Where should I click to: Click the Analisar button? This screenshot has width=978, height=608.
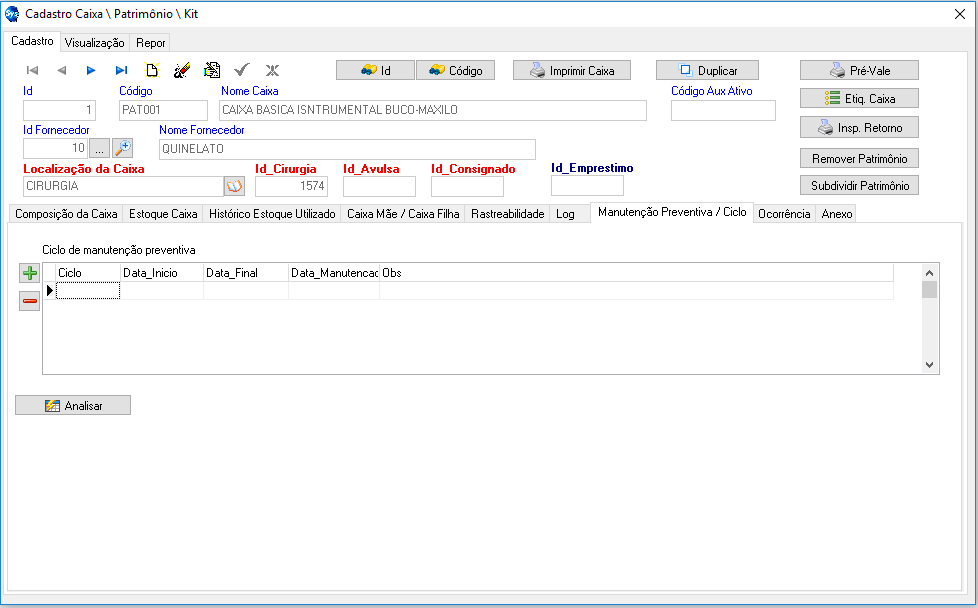point(73,405)
